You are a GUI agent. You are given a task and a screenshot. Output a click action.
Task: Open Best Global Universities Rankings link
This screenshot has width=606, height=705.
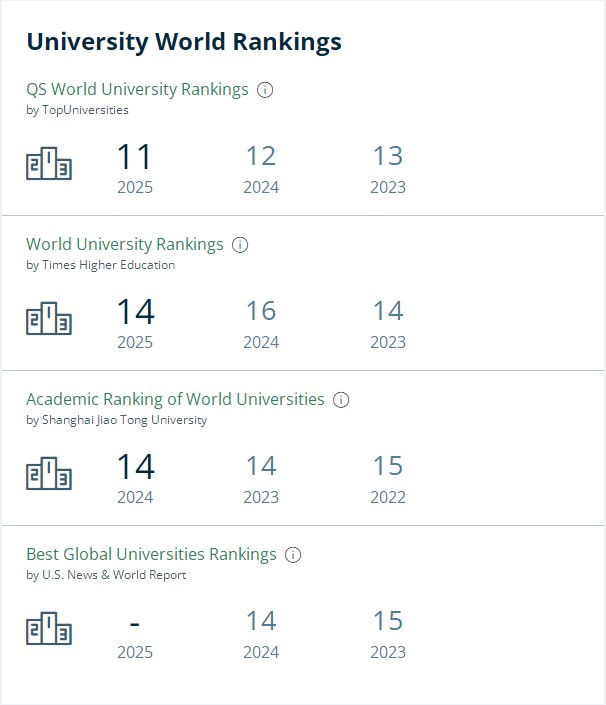point(151,554)
